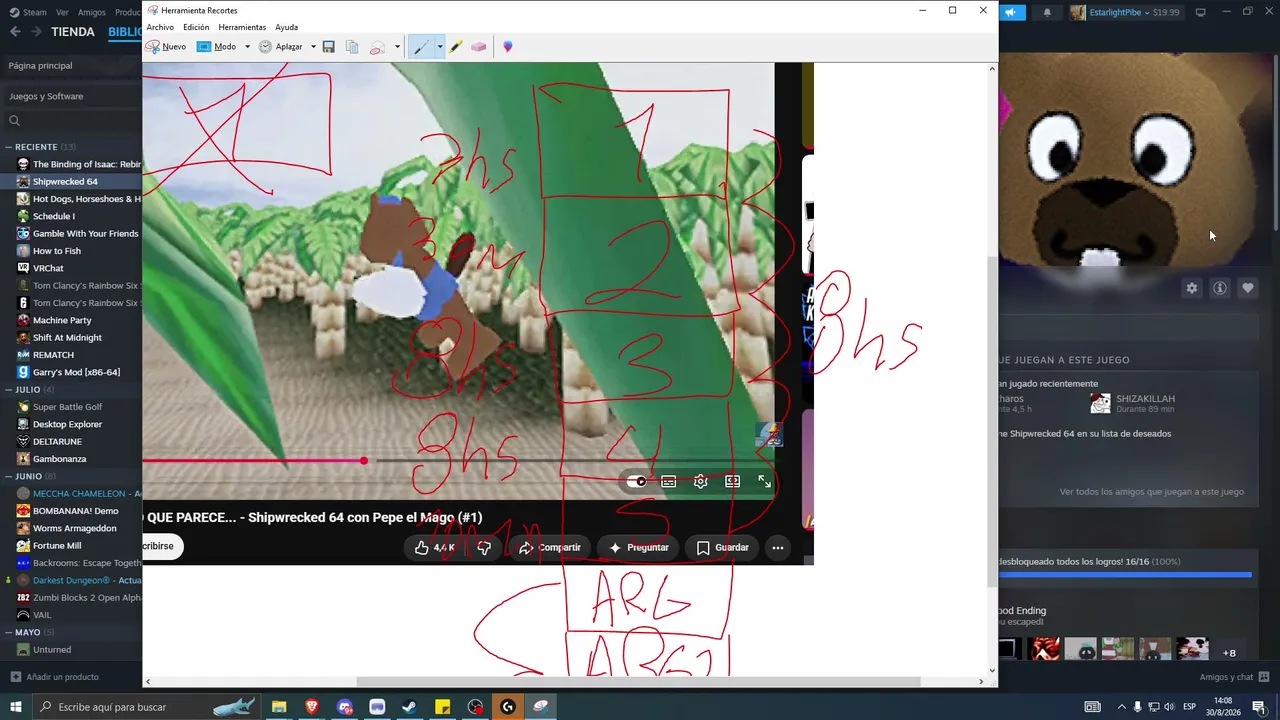This screenshot has height=720, width=1280.
Task: Open Discord from the taskbar
Action: 345,707
